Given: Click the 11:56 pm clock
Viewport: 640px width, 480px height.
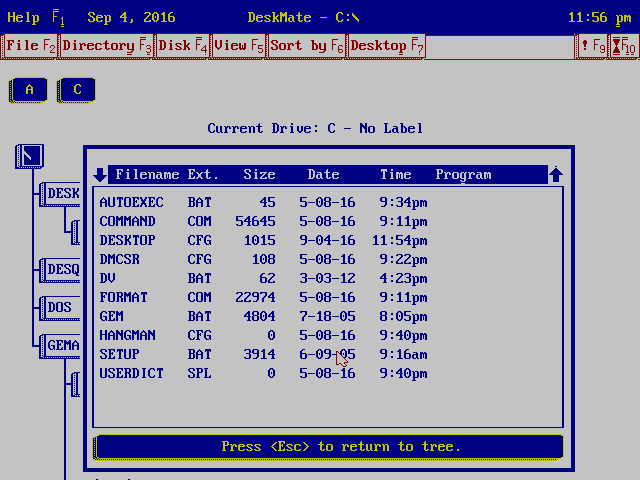Looking at the screenshot, I should [x=600, y=18].
